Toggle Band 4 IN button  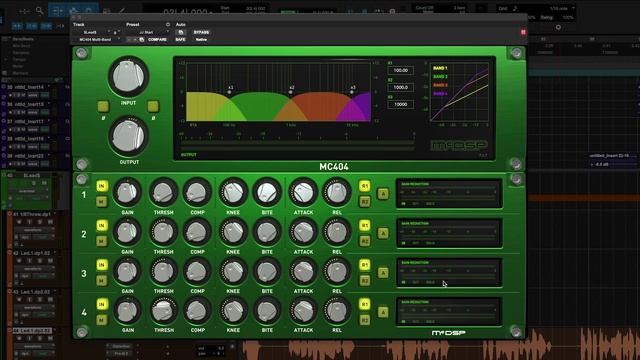click(x=102, y=304)
